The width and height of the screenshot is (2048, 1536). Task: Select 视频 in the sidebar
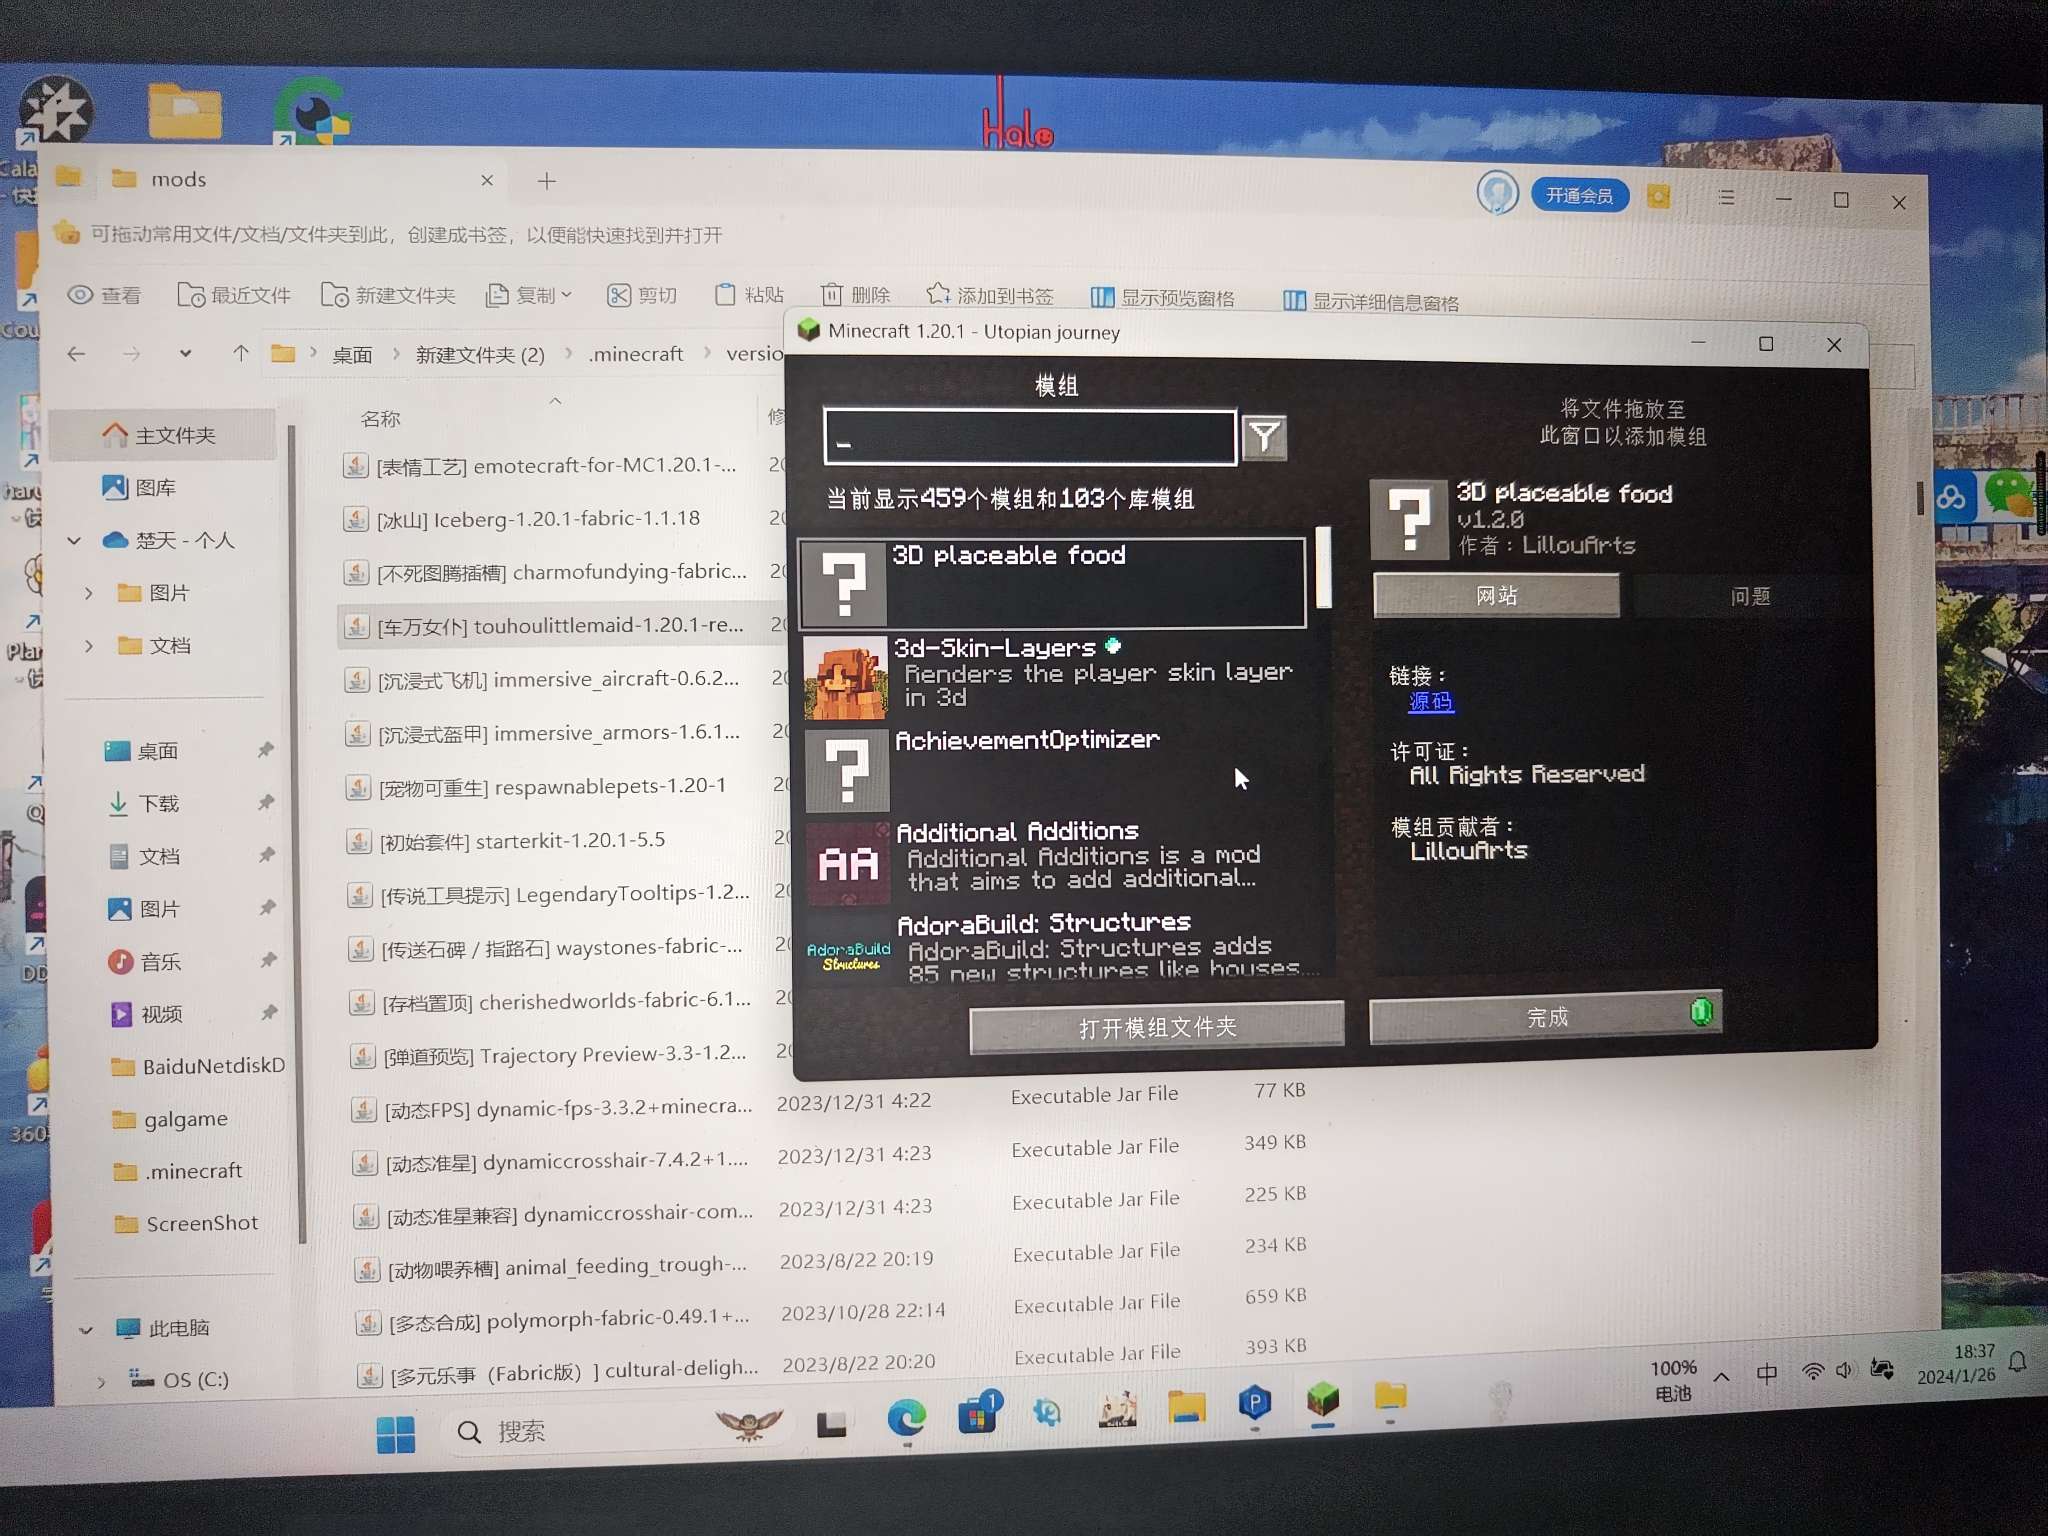click(146, 1014)
